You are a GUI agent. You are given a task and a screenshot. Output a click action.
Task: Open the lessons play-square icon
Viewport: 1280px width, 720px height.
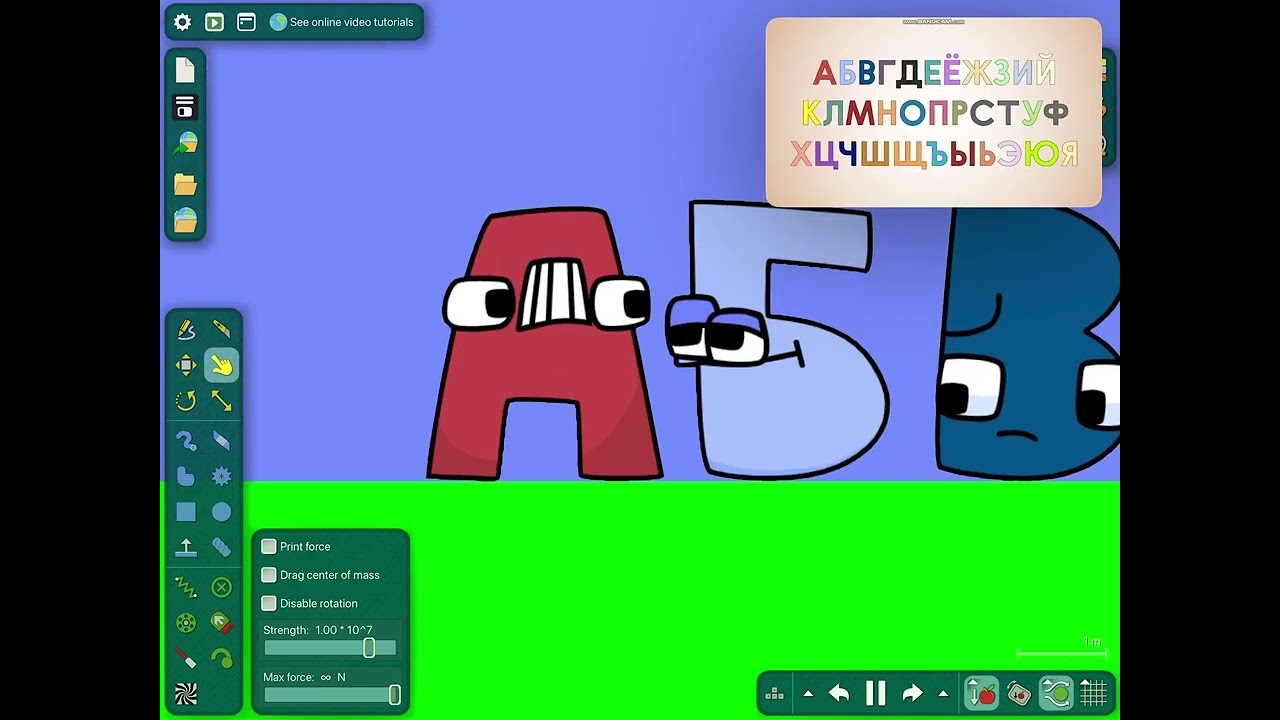[214, 22]
